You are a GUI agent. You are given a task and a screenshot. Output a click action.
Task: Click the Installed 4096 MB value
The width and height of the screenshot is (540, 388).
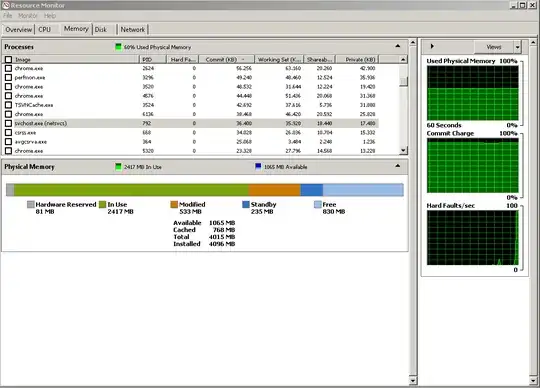pyautogui.click(x=222, y=244)
